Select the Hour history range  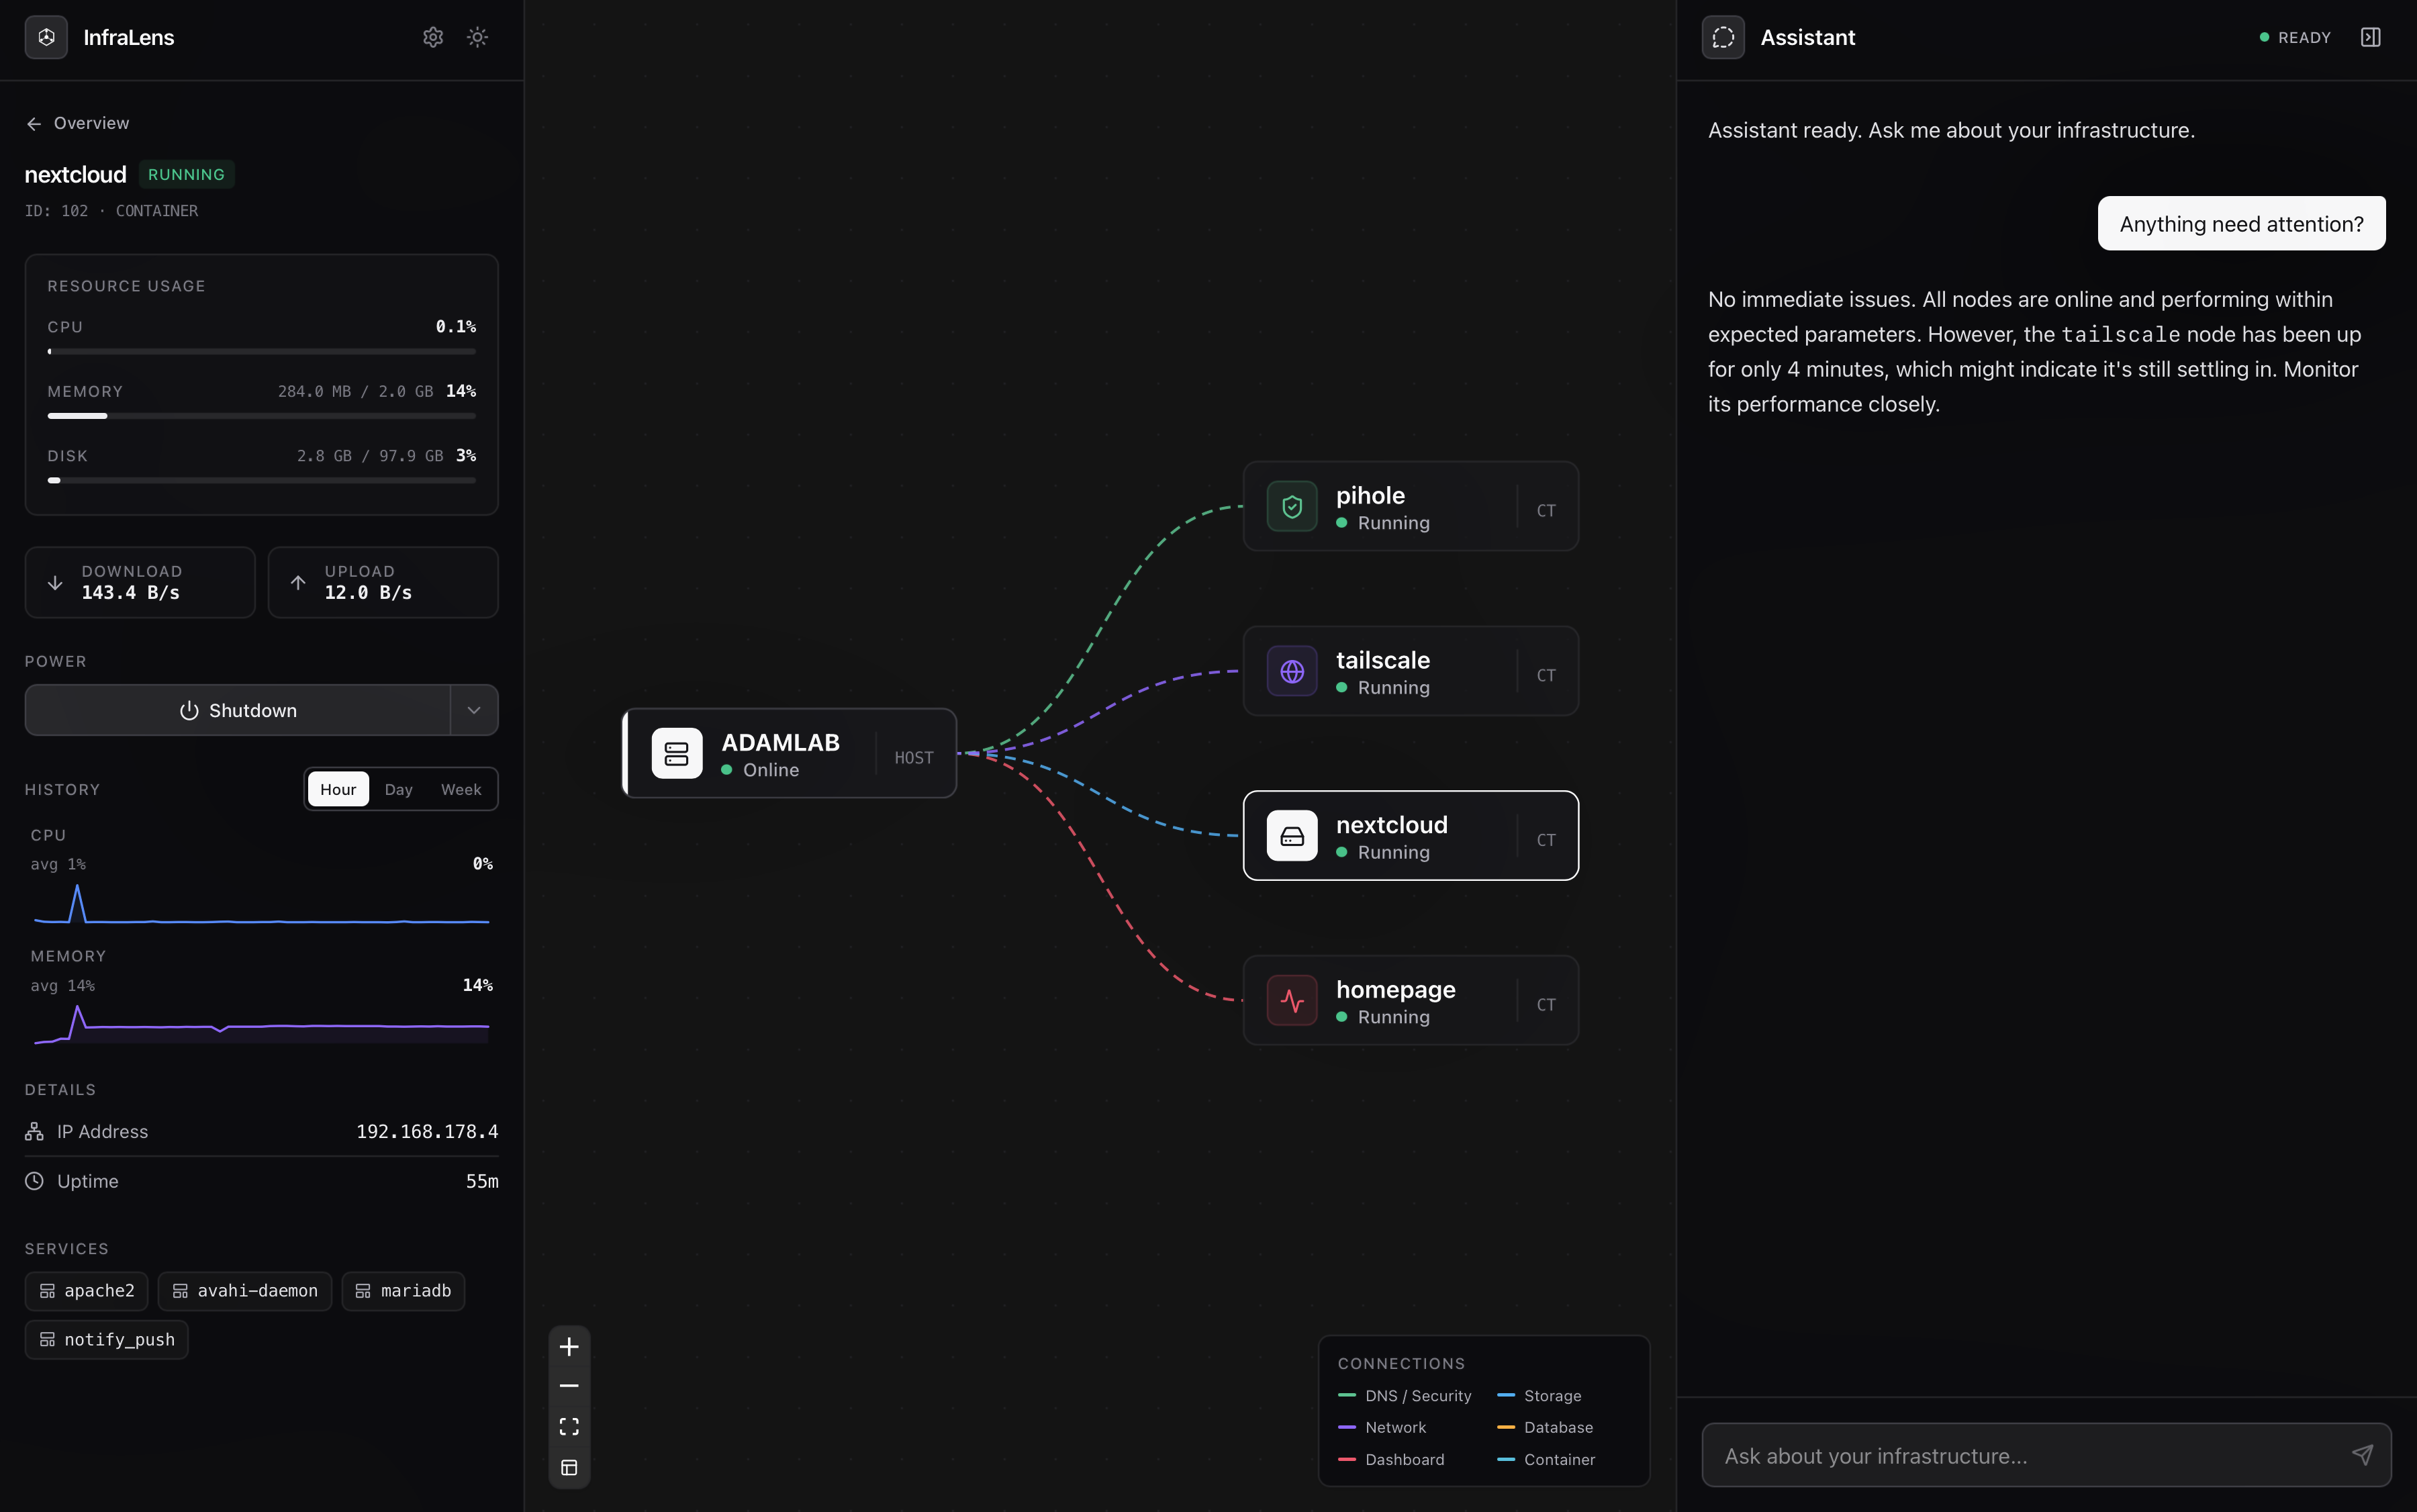(338, 789)
